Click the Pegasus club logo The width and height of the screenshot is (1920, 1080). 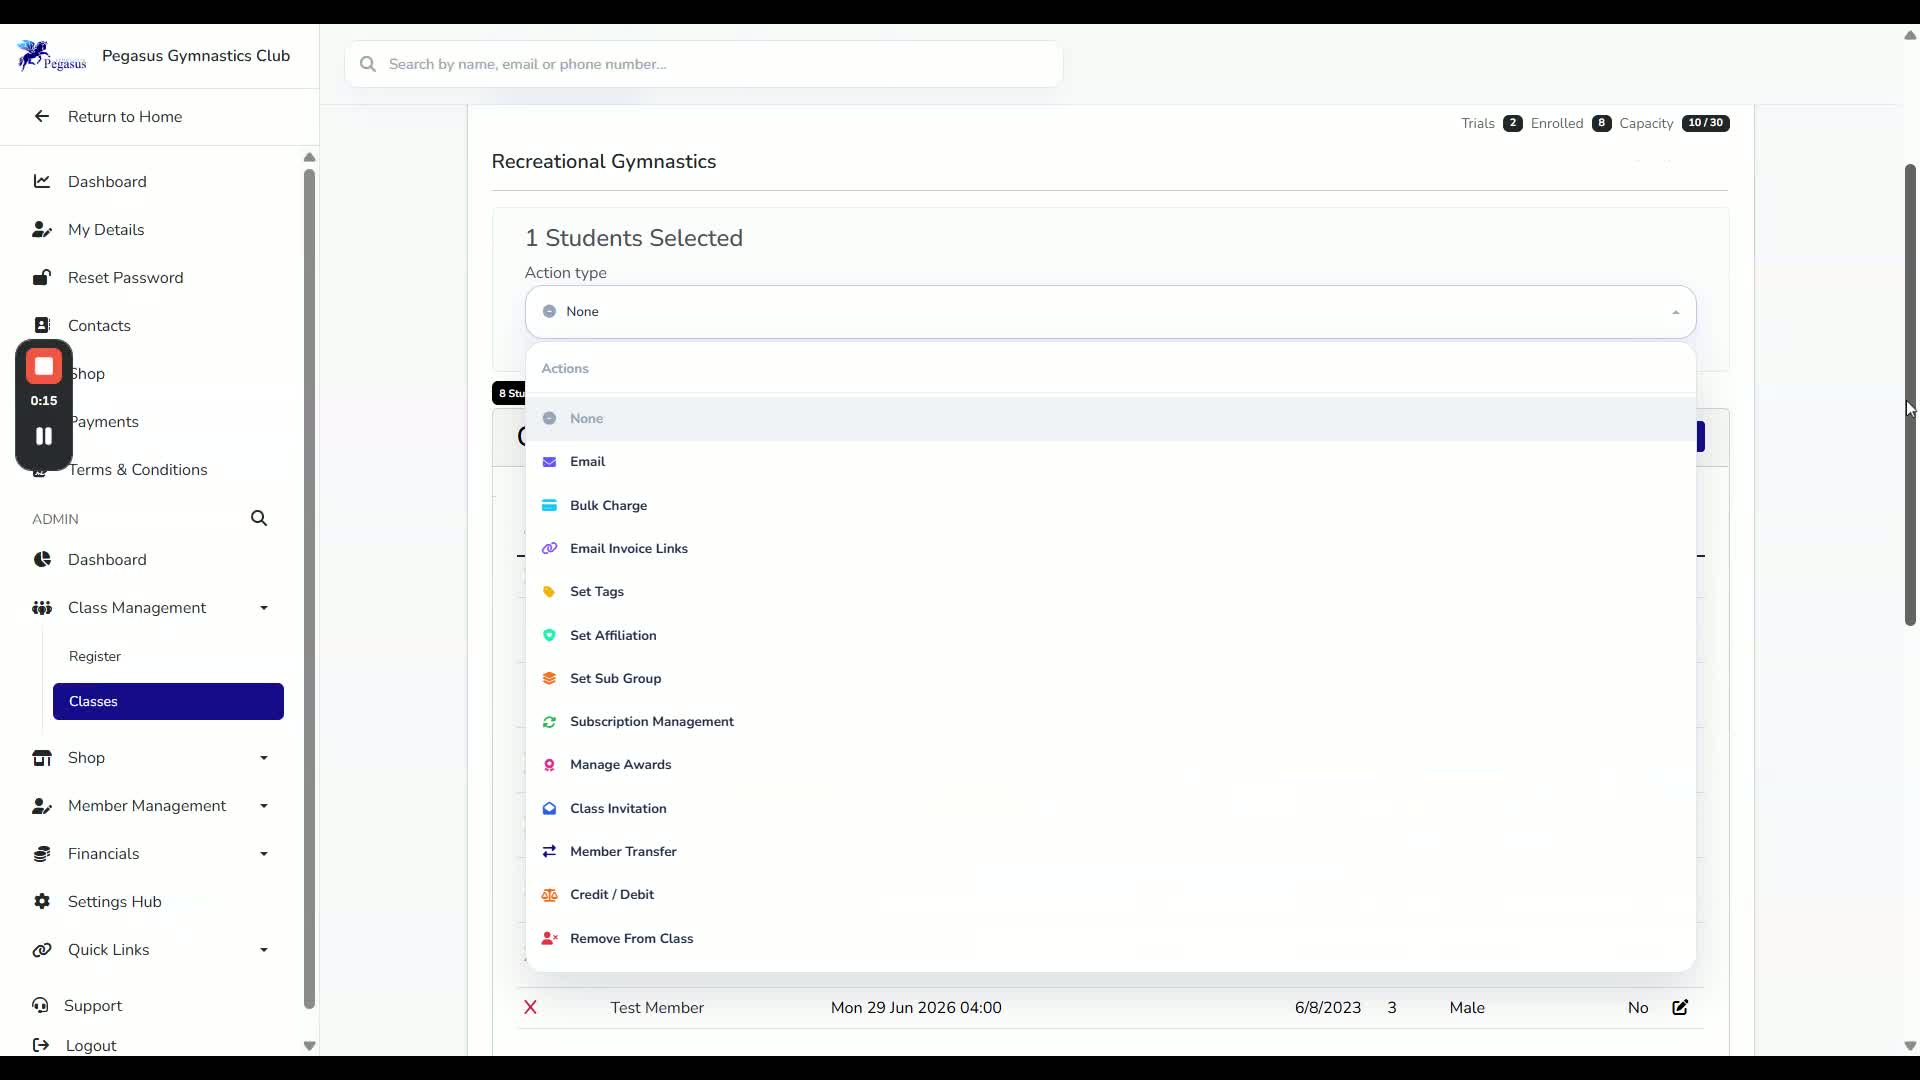tap(51, 56)
